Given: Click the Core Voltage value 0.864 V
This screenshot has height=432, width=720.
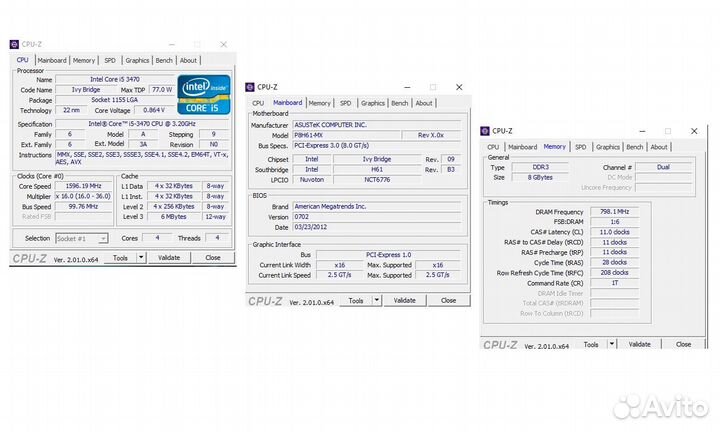Looking at the screenshot, I should coord(154,110).
